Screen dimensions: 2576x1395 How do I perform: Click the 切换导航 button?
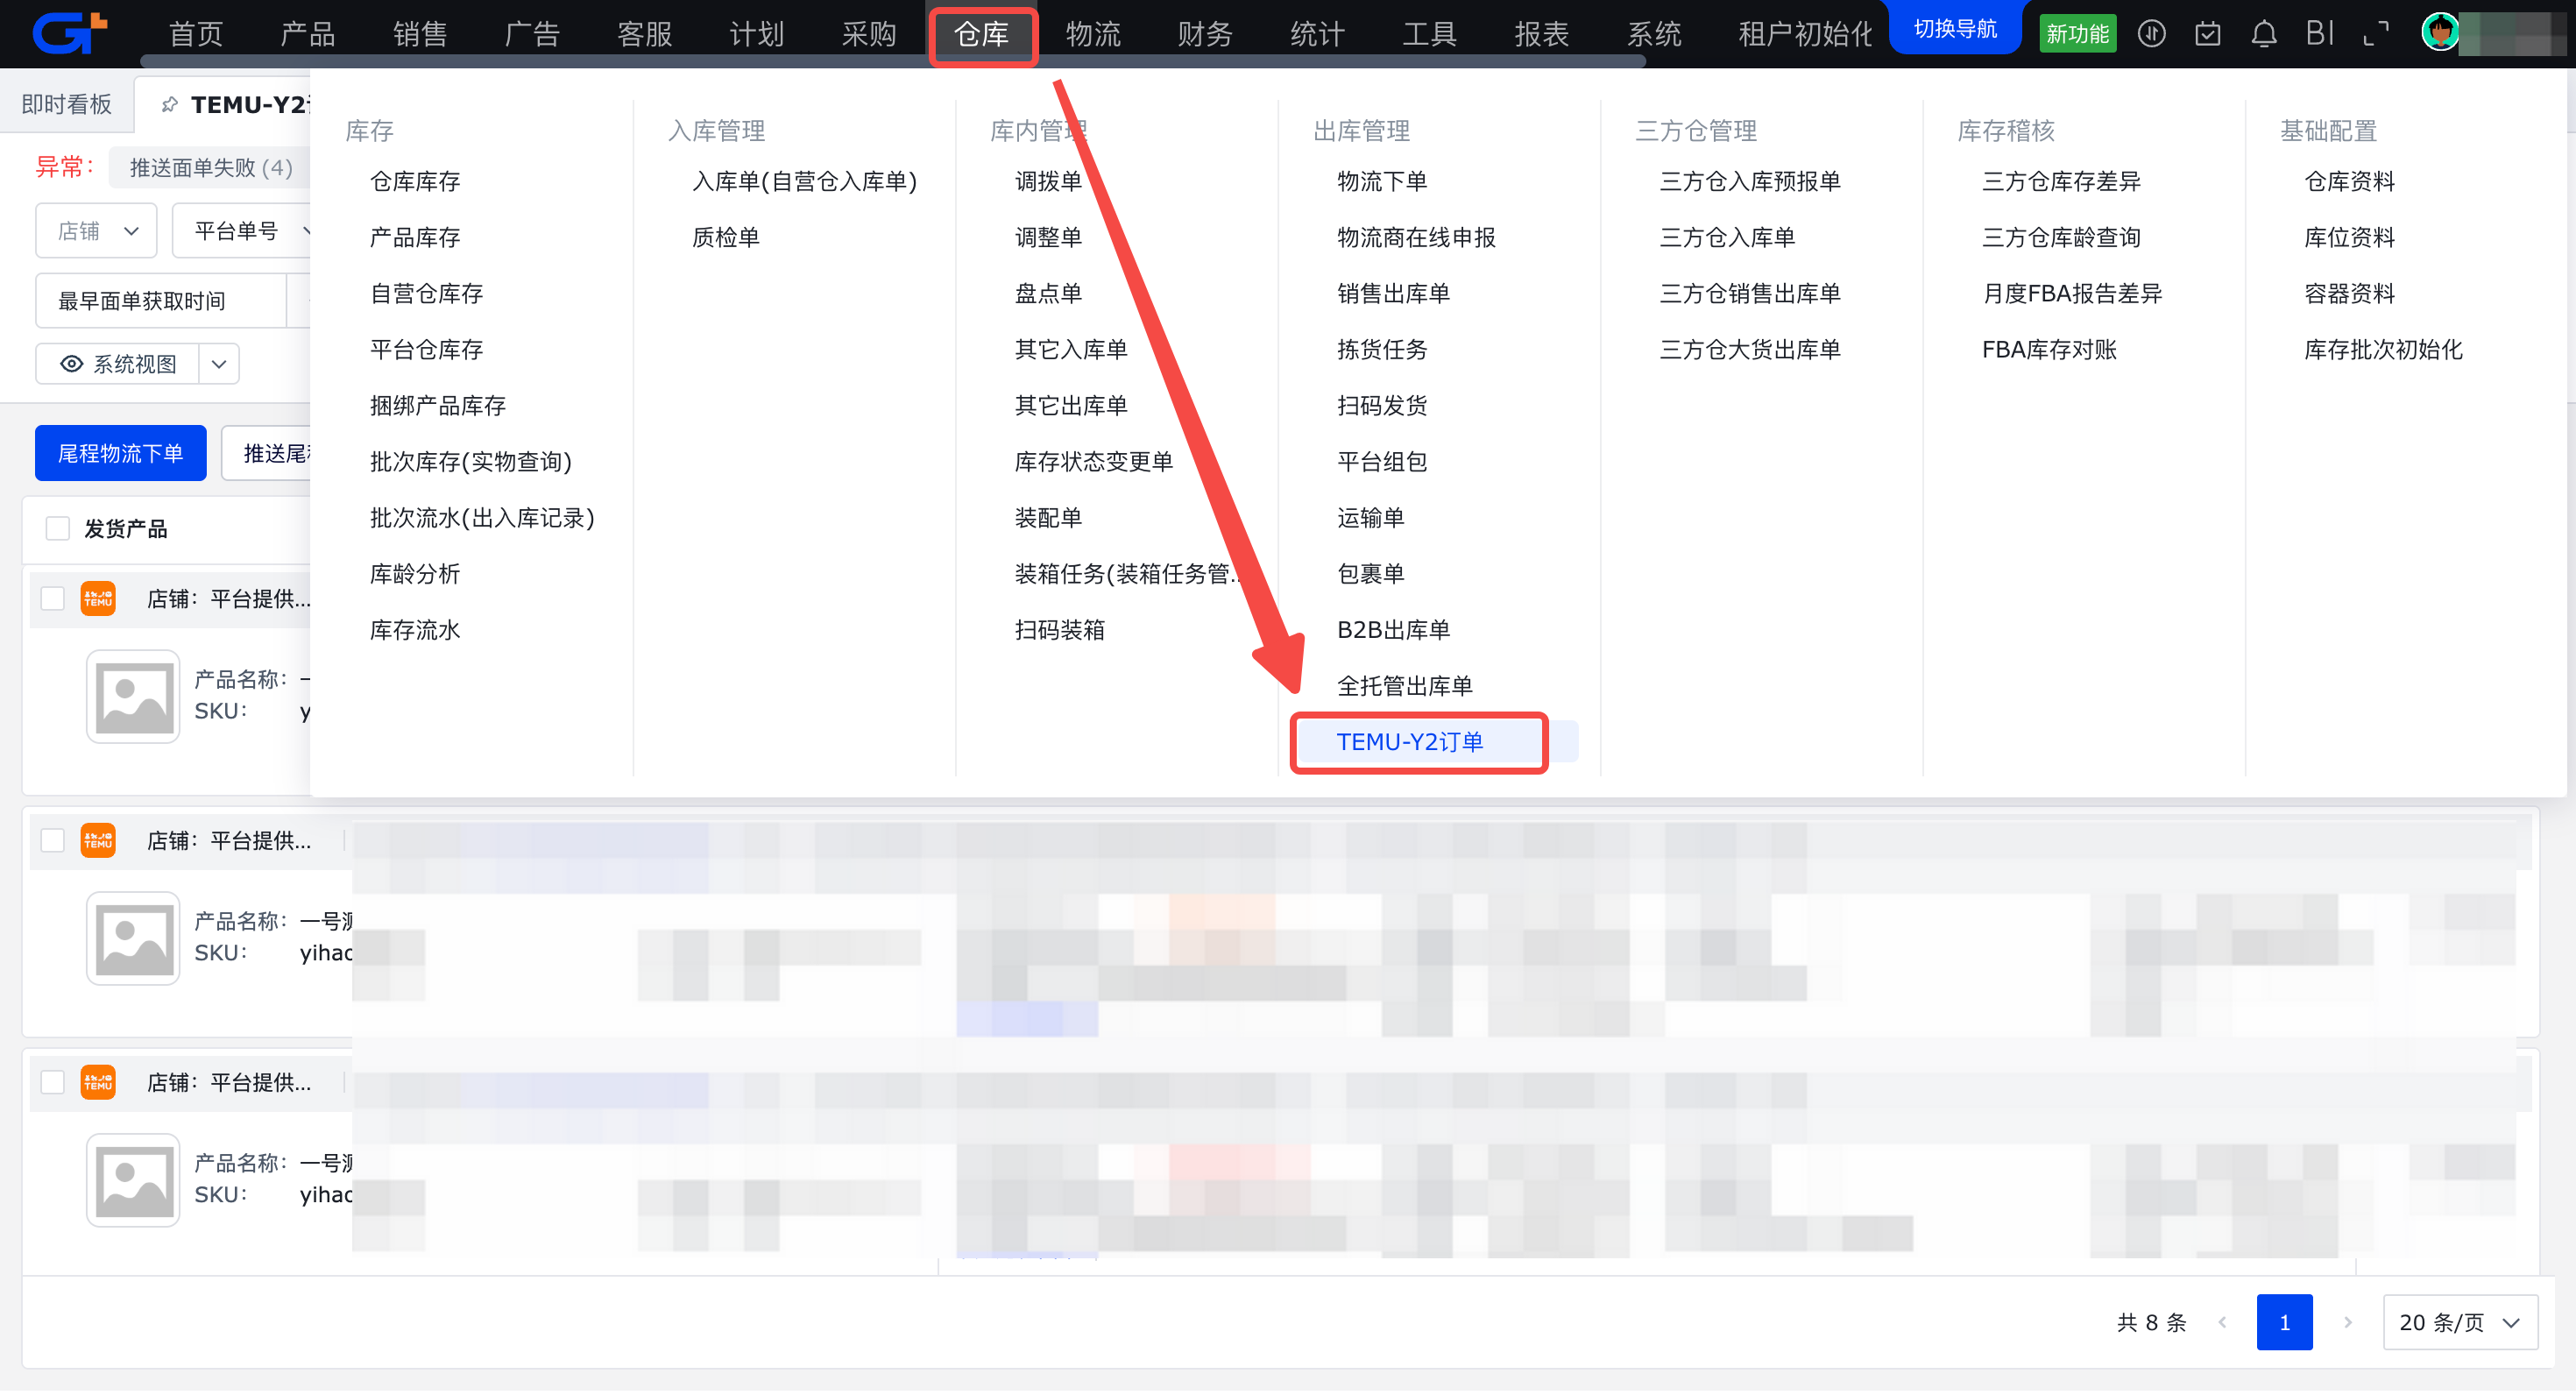click(1954, 29)
